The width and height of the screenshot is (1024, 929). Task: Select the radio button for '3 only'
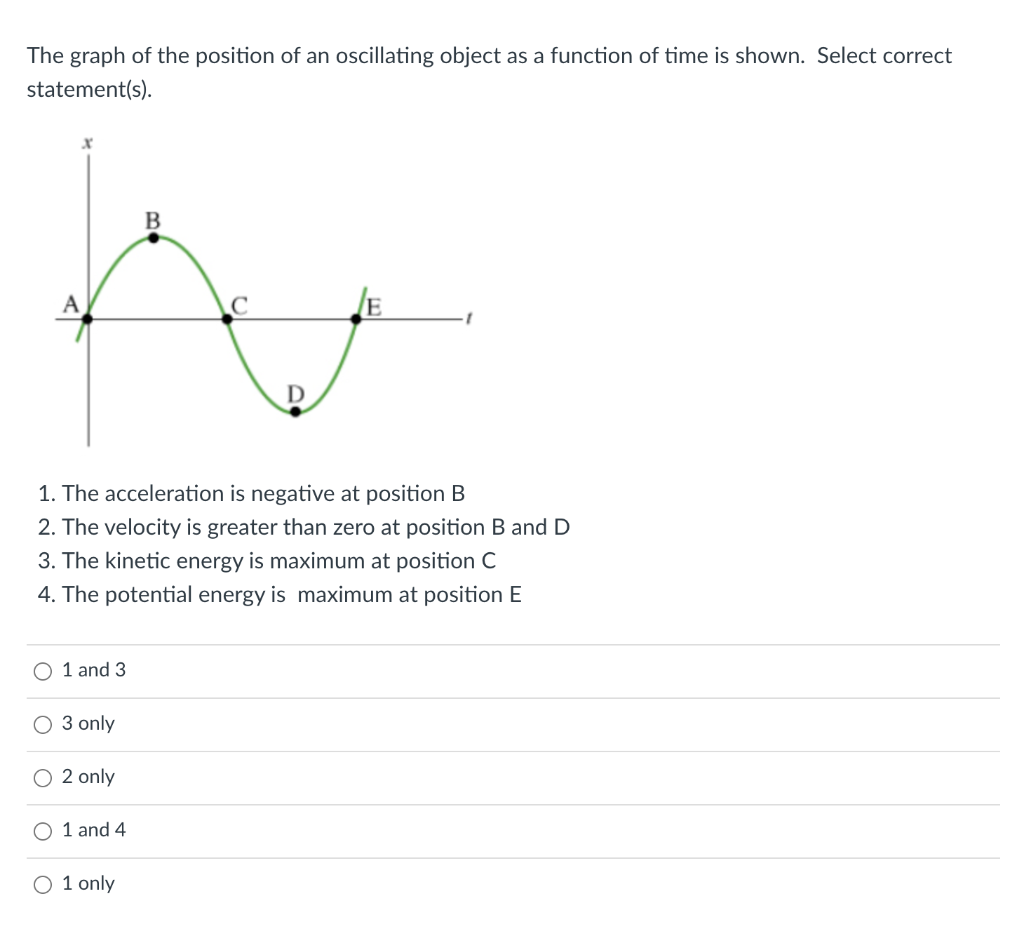[42, 724]
